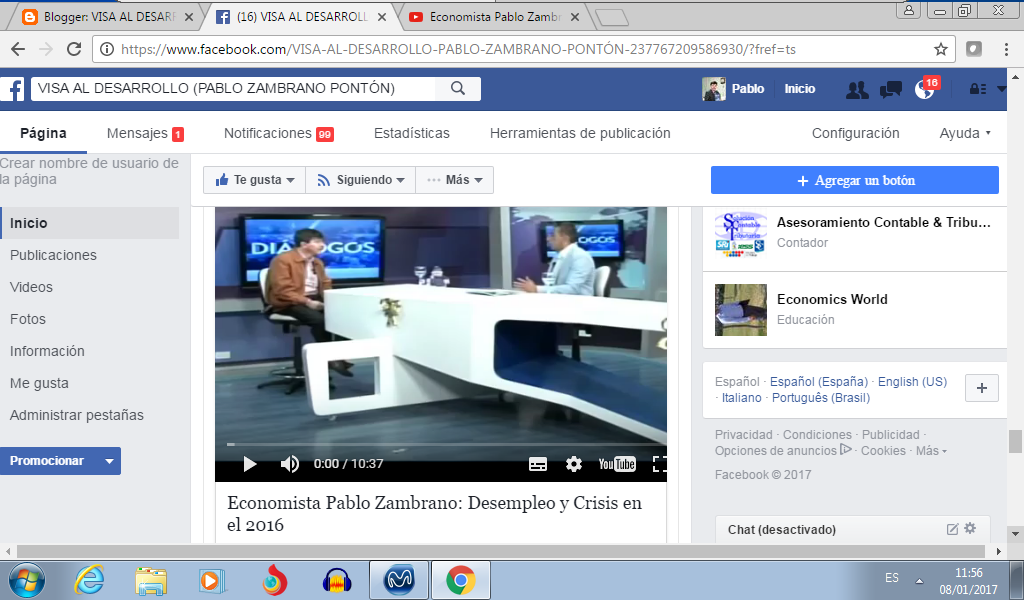Viewport: 1024px width, 600px height.
Task: Open the Mensajes tab
Action: point(145,133)
